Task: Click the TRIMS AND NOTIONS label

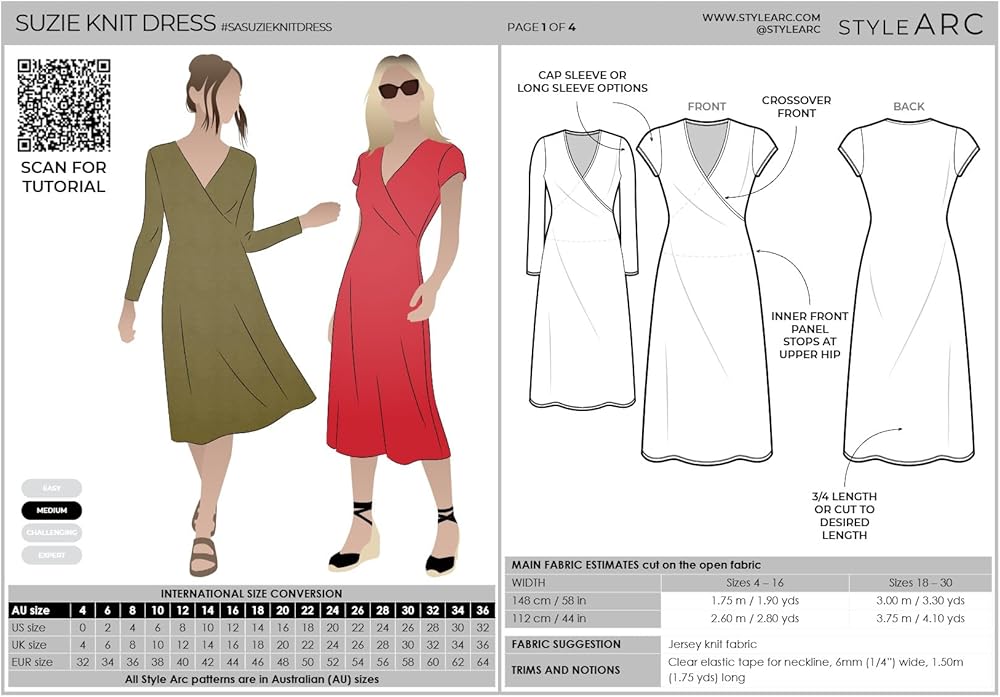Action: pos(566,670)
